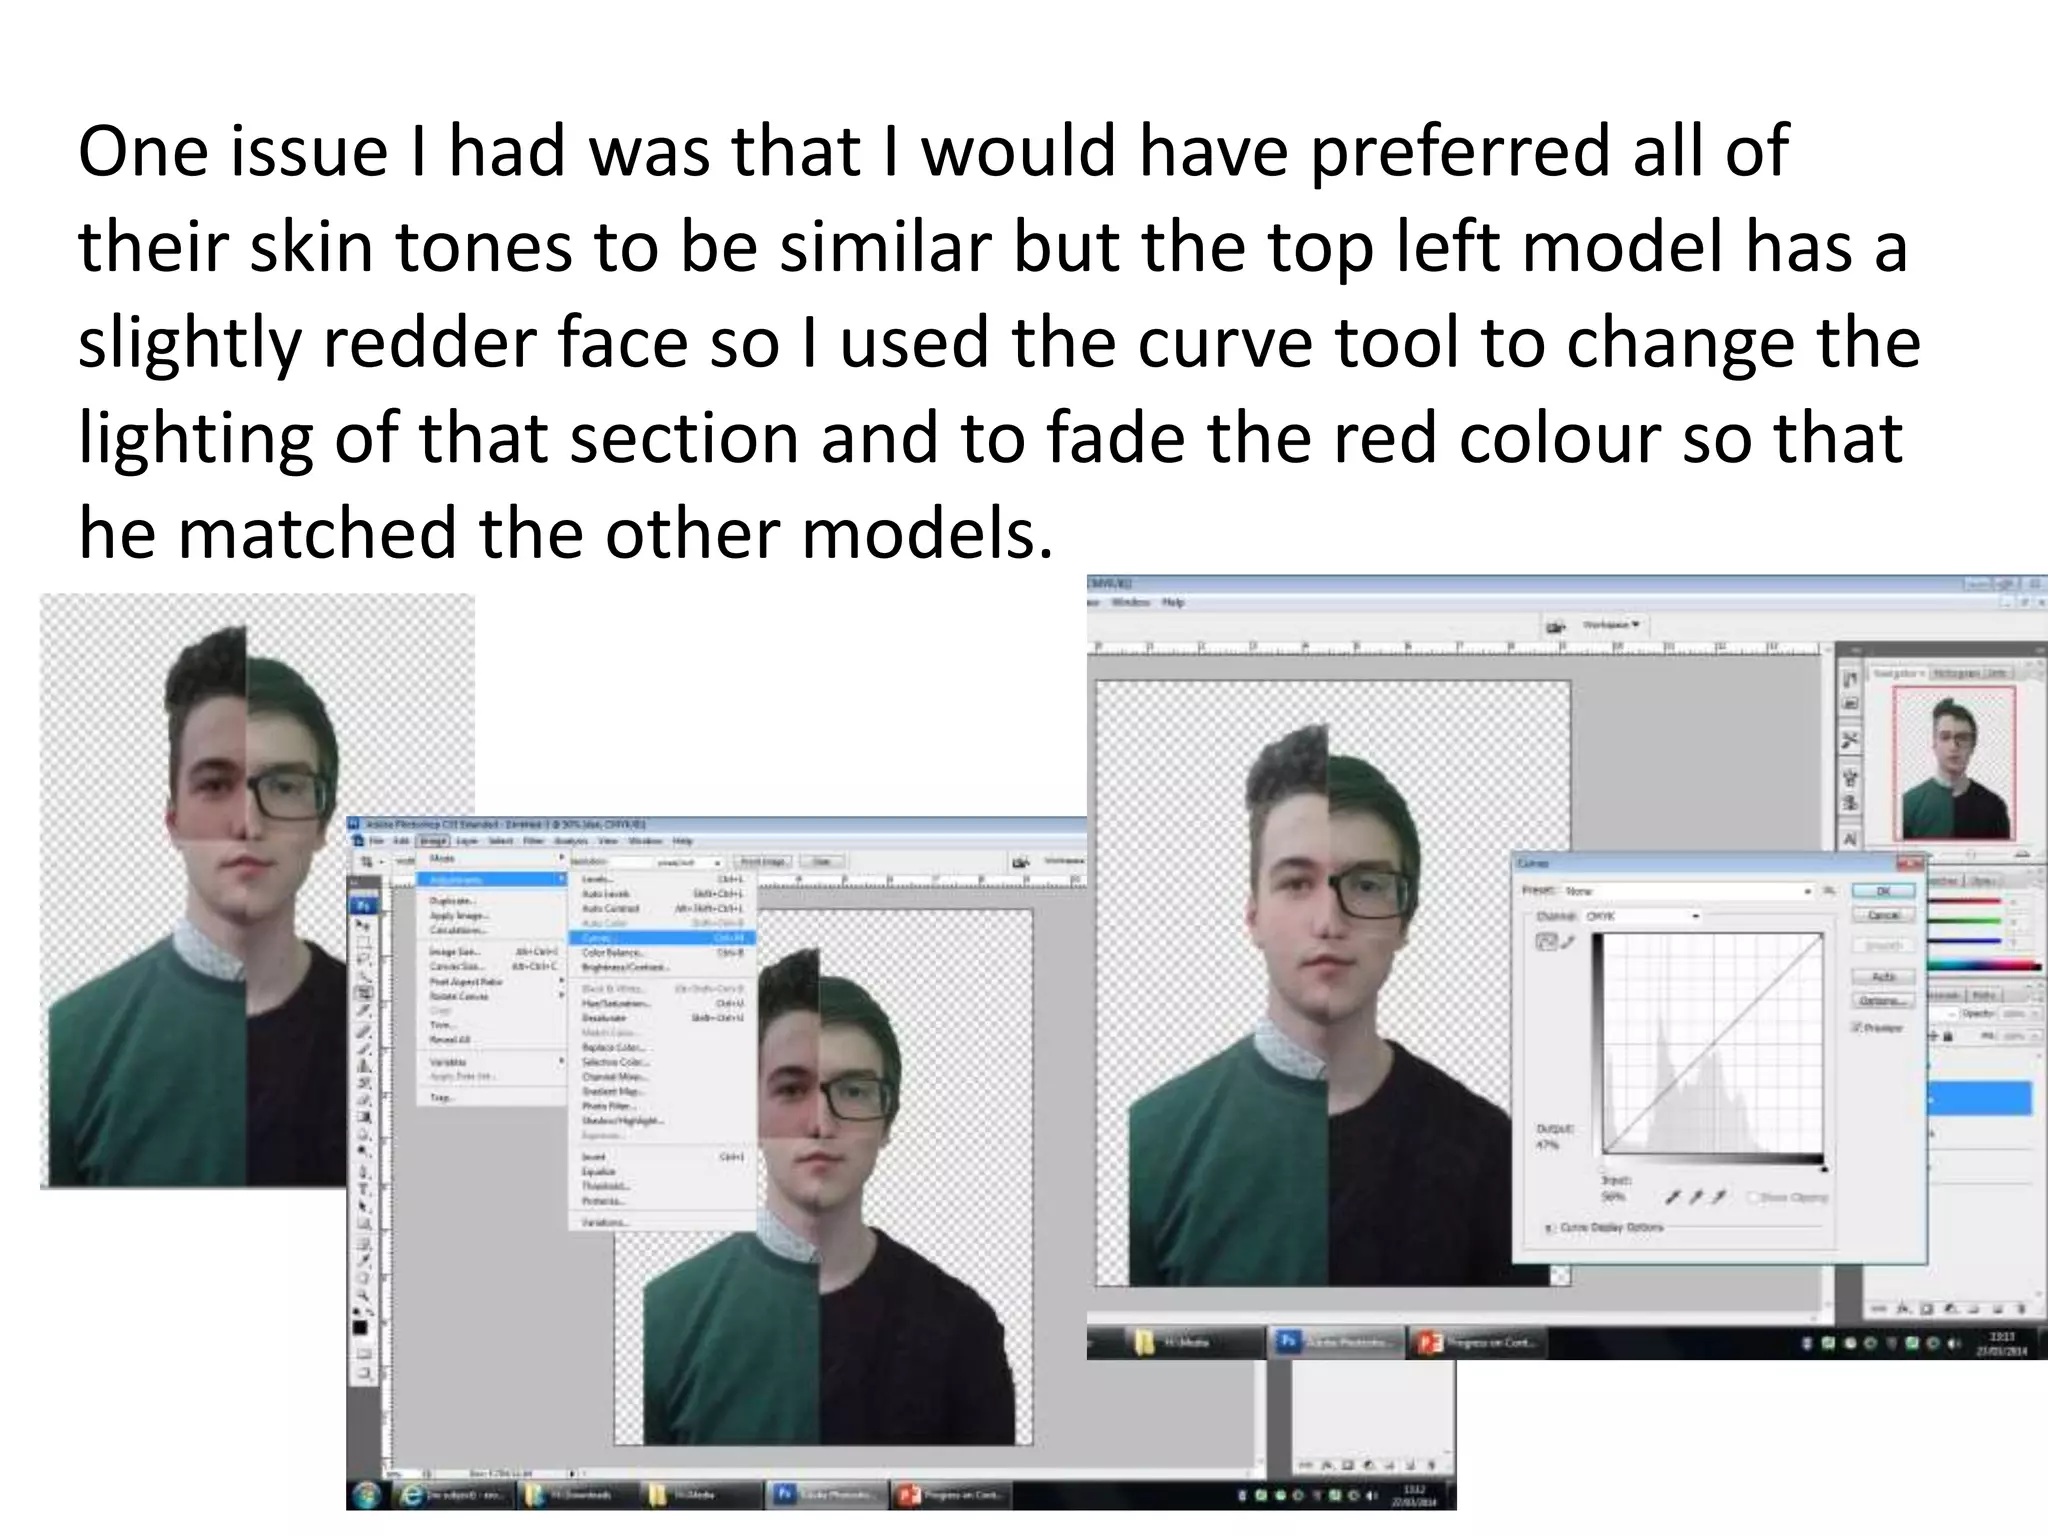Click Clear button in options bar
Screen dimensions: 2048x1536
821,861
